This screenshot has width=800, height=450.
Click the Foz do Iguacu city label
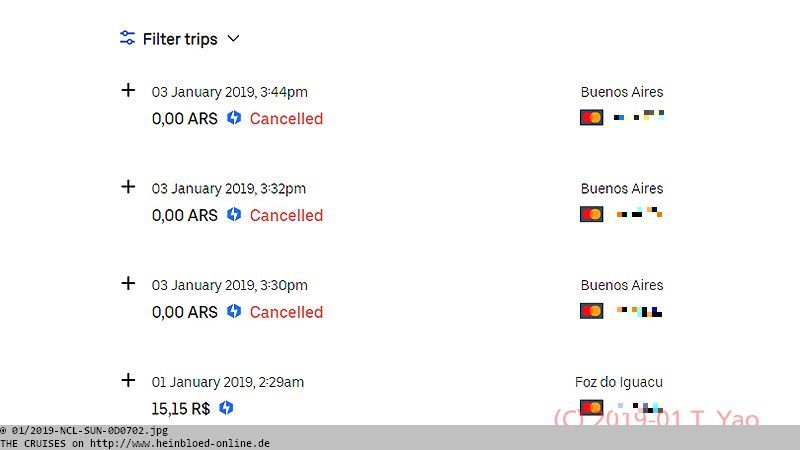[x=619, y=382]
